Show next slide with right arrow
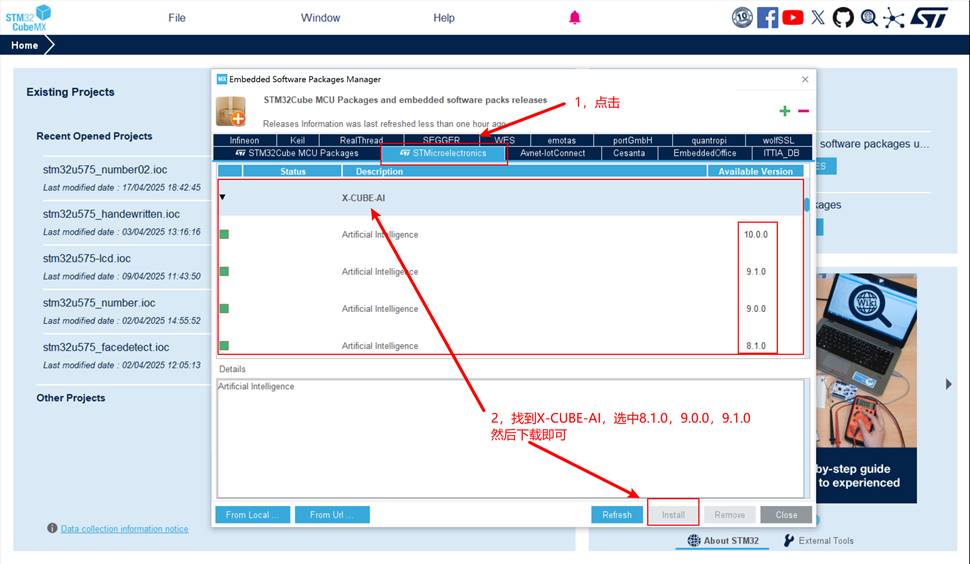 [x=948, y=384]
